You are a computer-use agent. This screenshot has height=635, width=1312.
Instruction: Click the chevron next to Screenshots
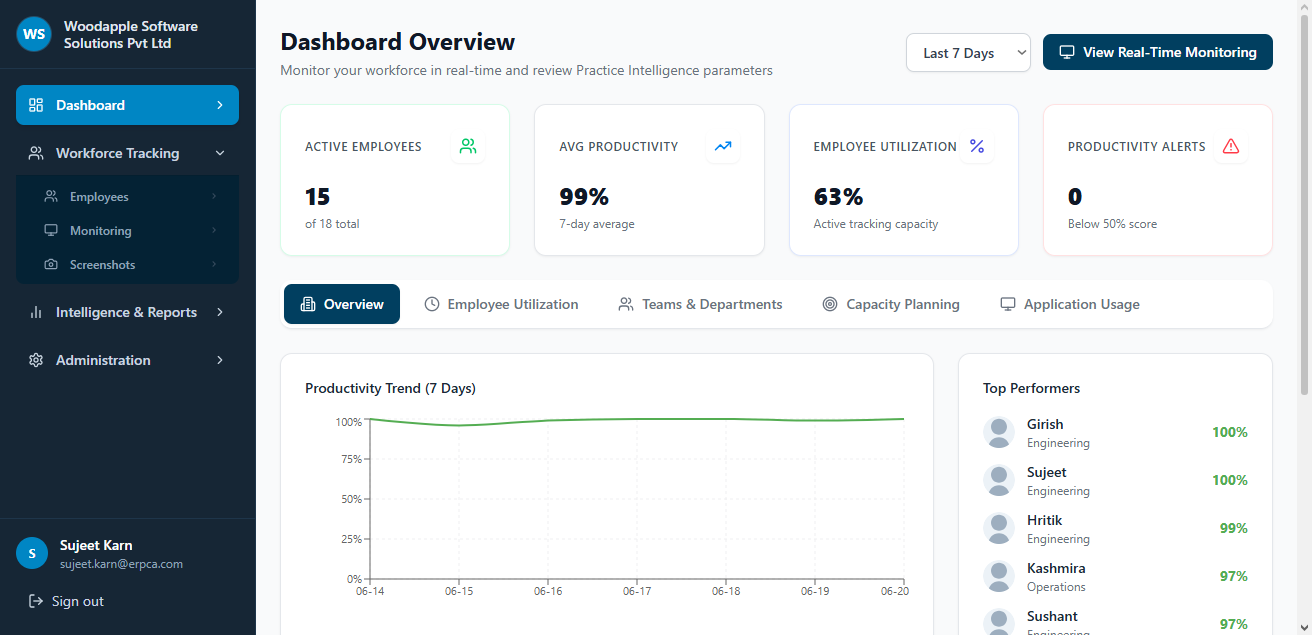click(x=214, y=265)
